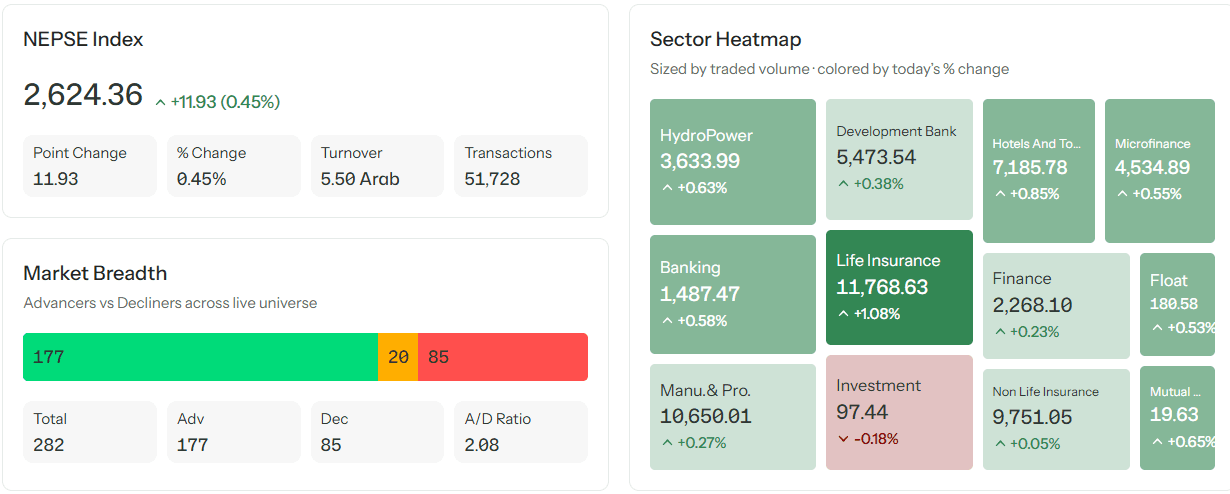Click the Finance sector tile

click(x=1056, y=305)
